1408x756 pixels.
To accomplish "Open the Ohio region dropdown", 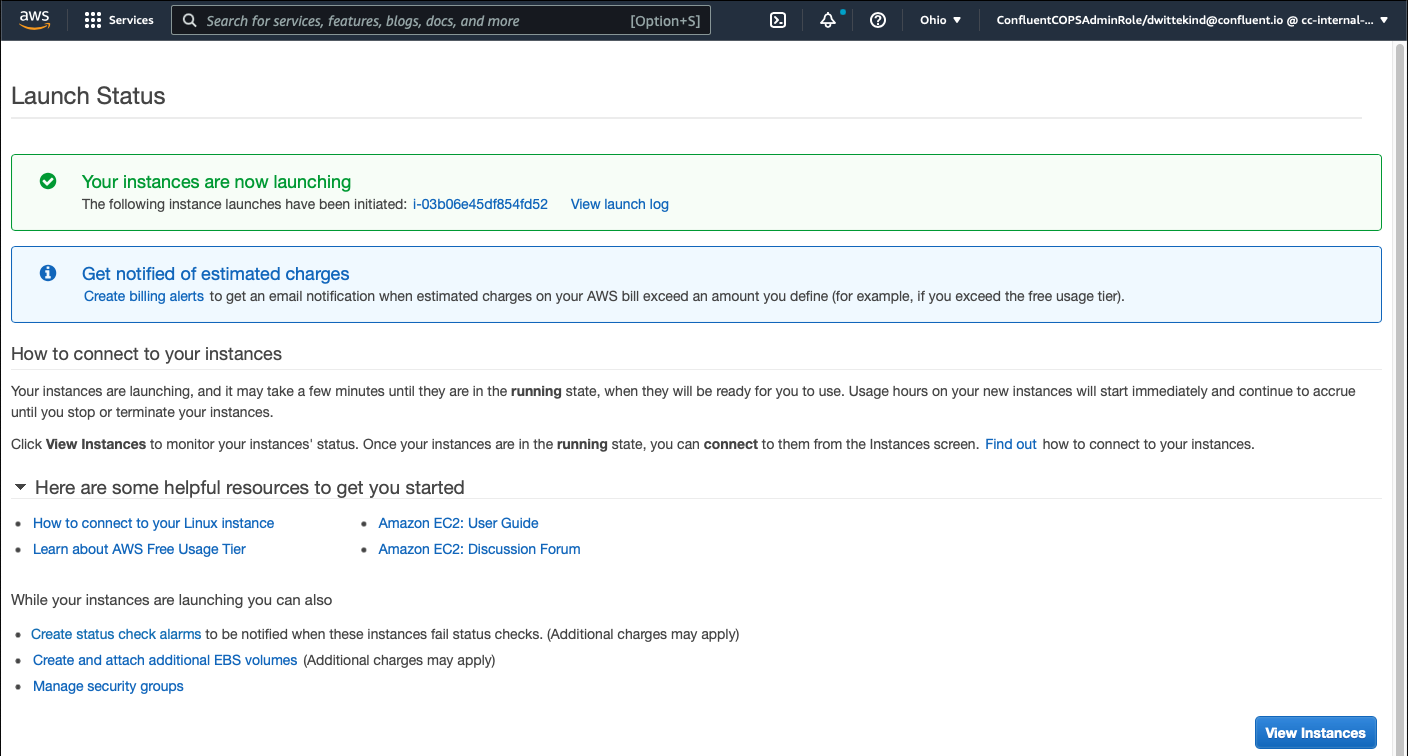I will pos(940,20).
